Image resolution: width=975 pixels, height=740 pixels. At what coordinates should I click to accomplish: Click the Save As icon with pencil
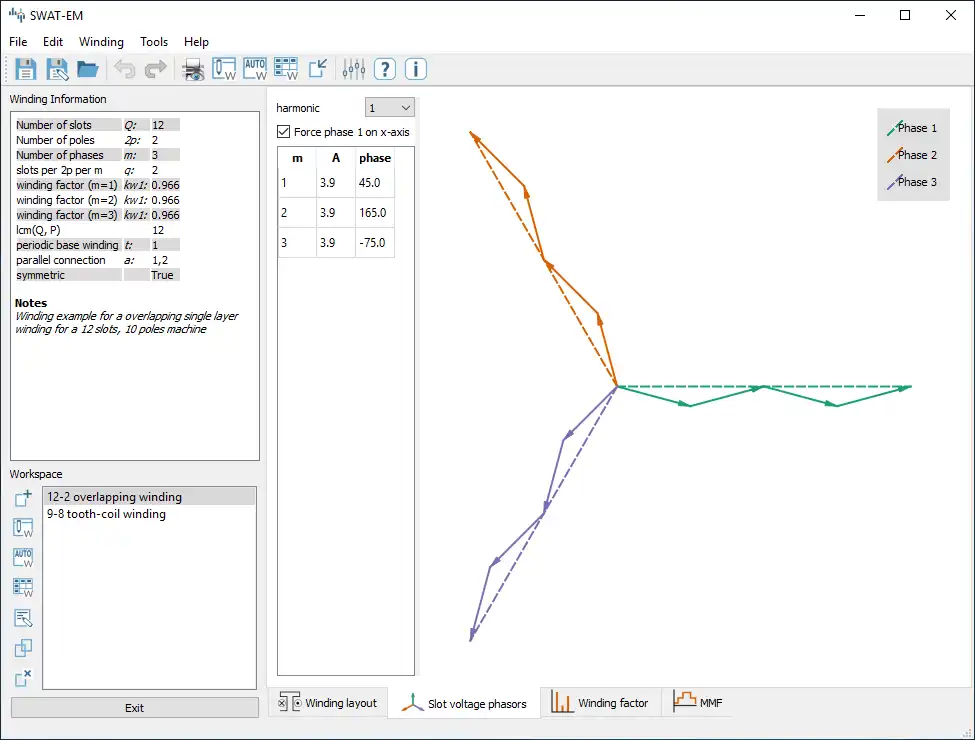point(57,69)
